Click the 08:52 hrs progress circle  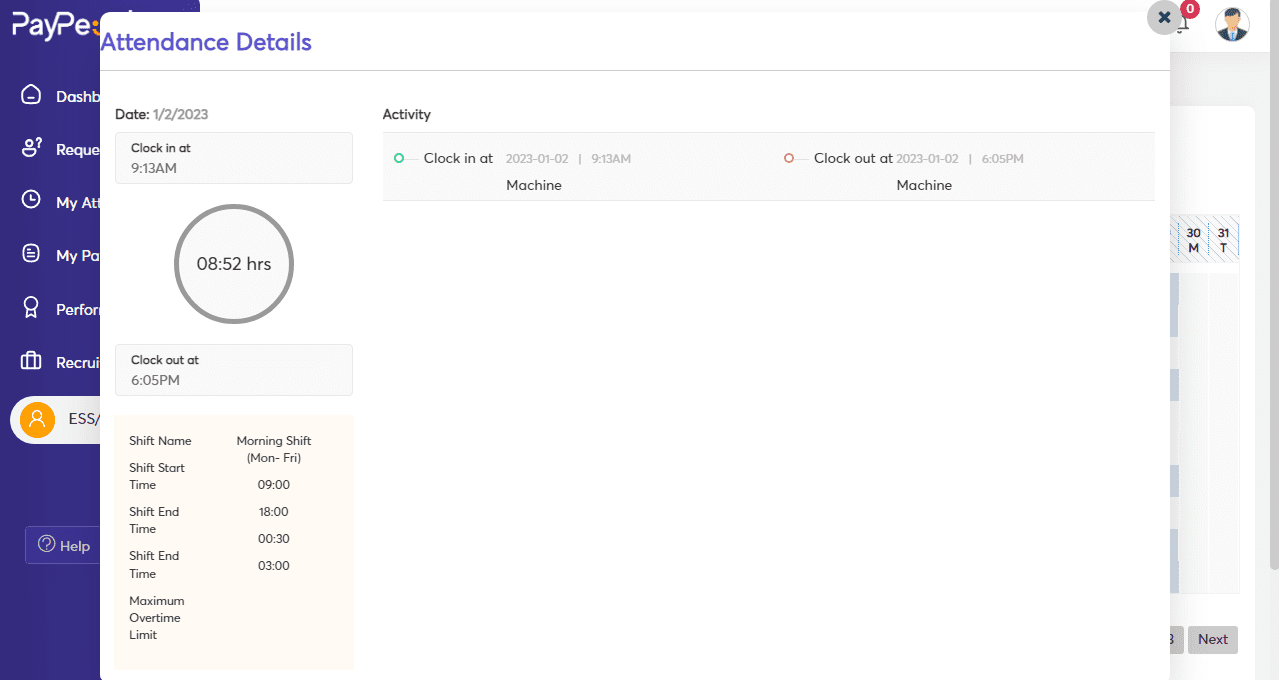point(234,264)
